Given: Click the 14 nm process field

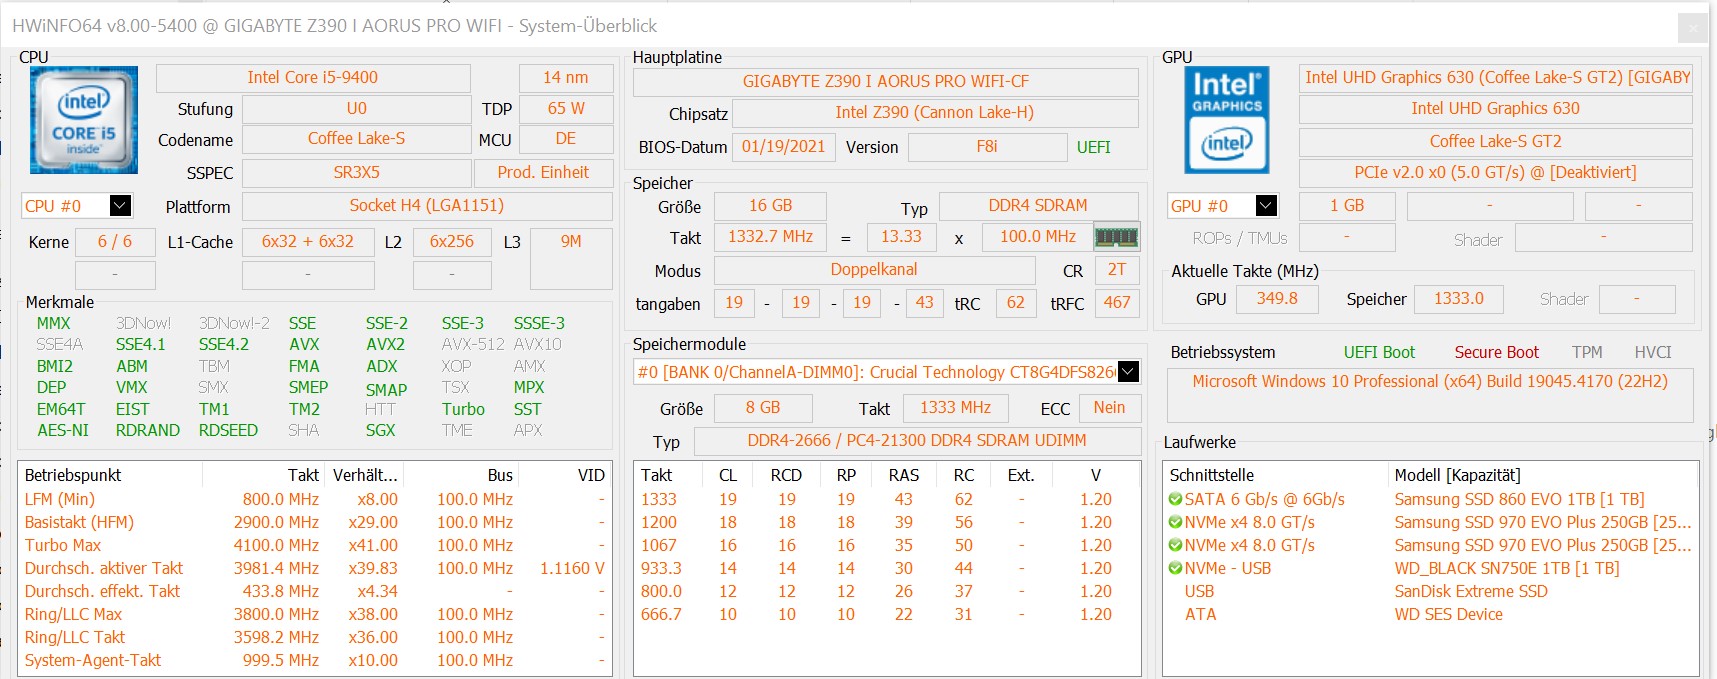Looking at the screenshot, I should point(566,78).
